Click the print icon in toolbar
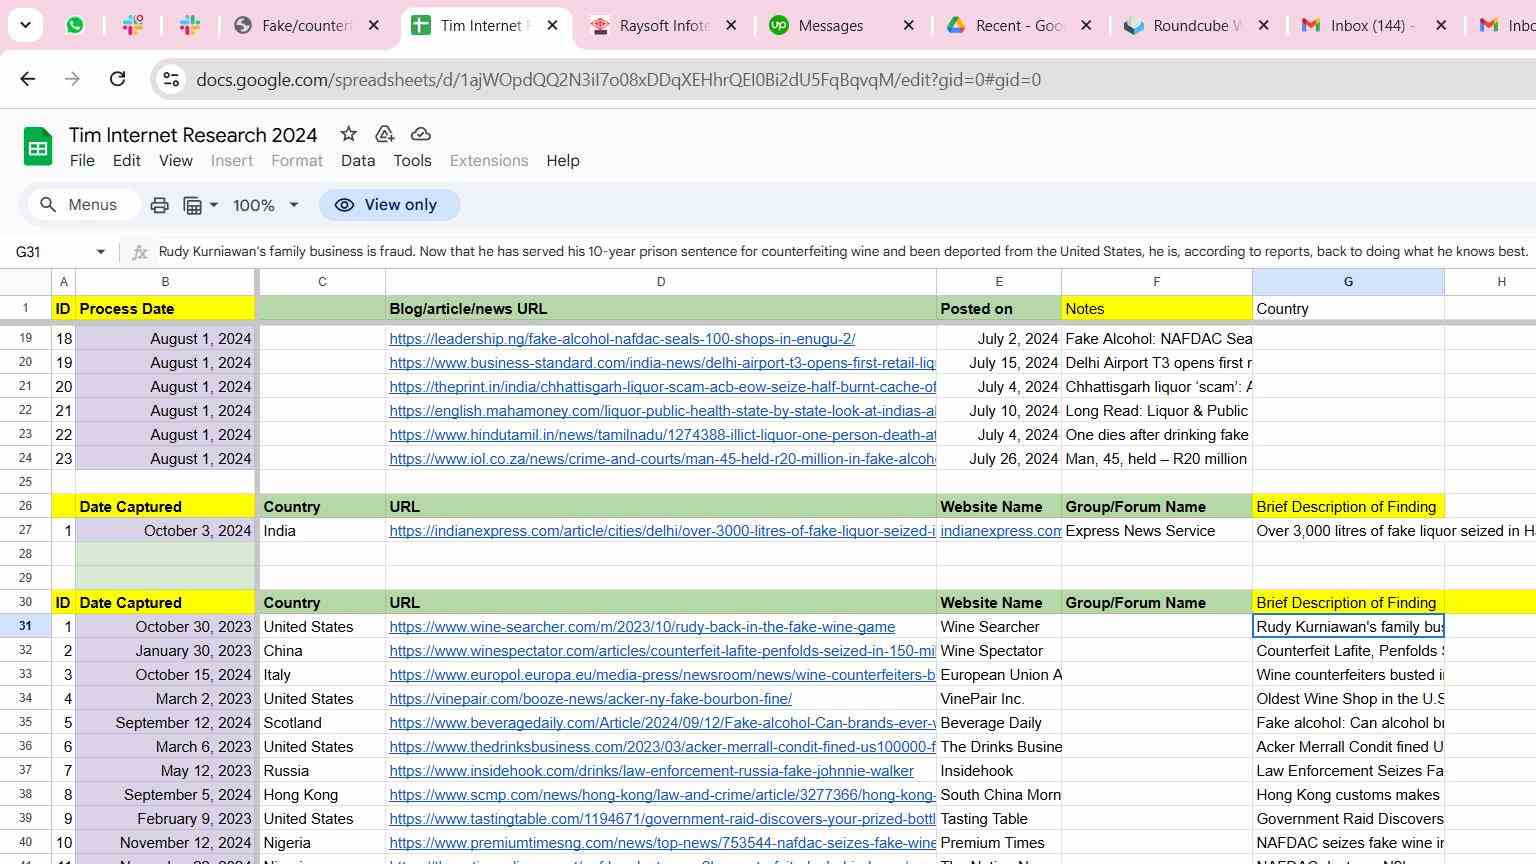1536x864 pixels. [x=159, y=205]
